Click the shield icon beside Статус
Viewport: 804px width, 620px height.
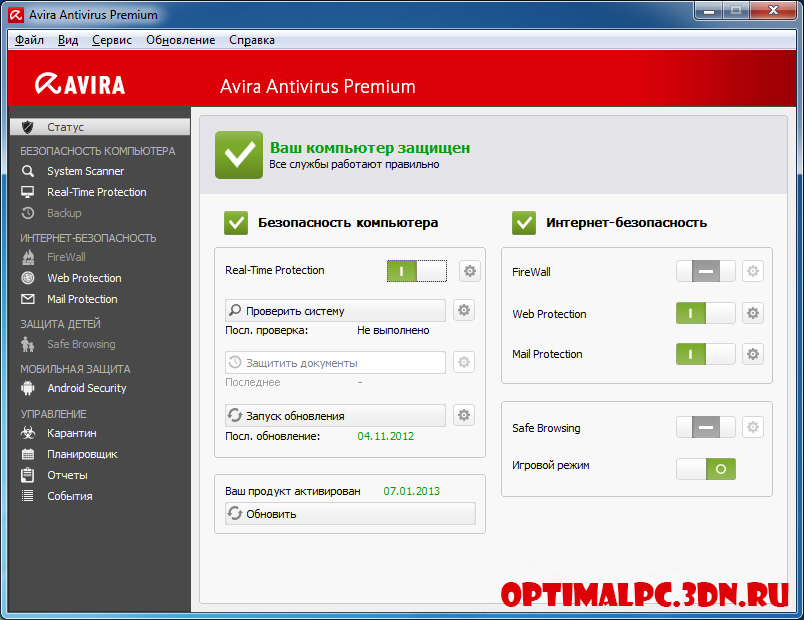[x=28, y=127]
